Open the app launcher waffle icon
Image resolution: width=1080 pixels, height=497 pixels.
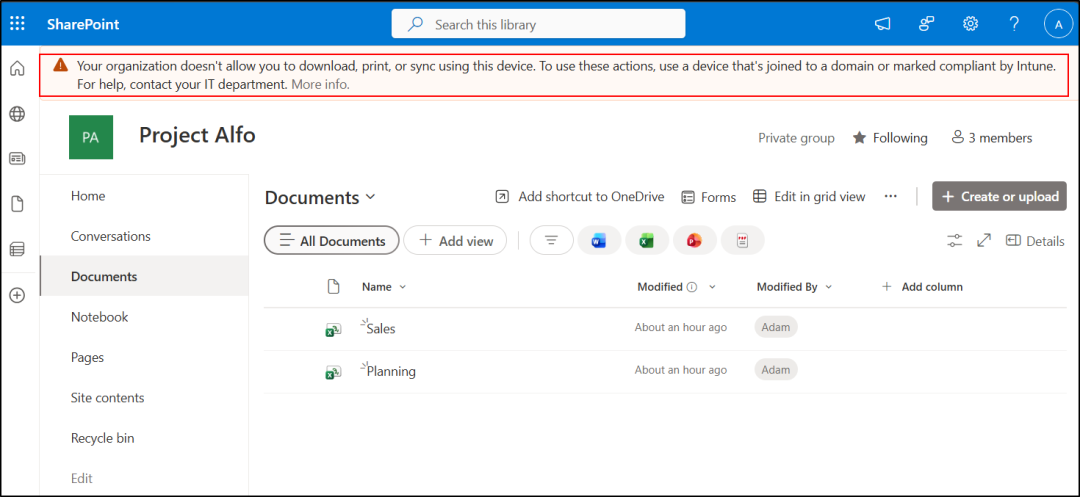[17, 24]
